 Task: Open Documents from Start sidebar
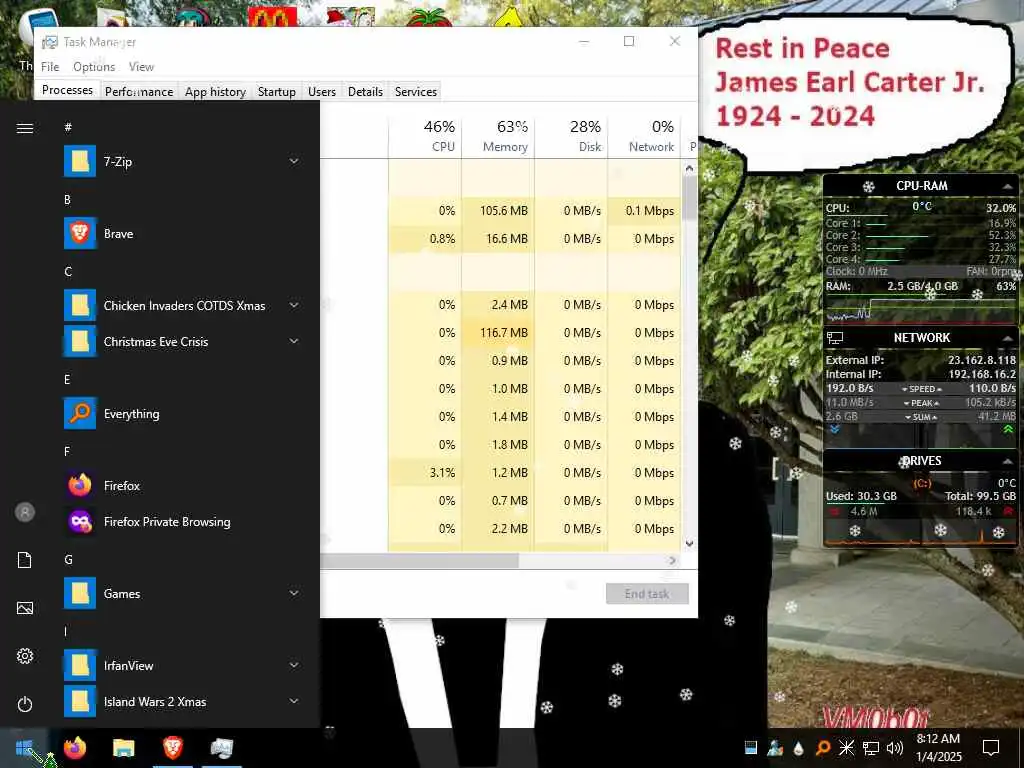point(25,560)
